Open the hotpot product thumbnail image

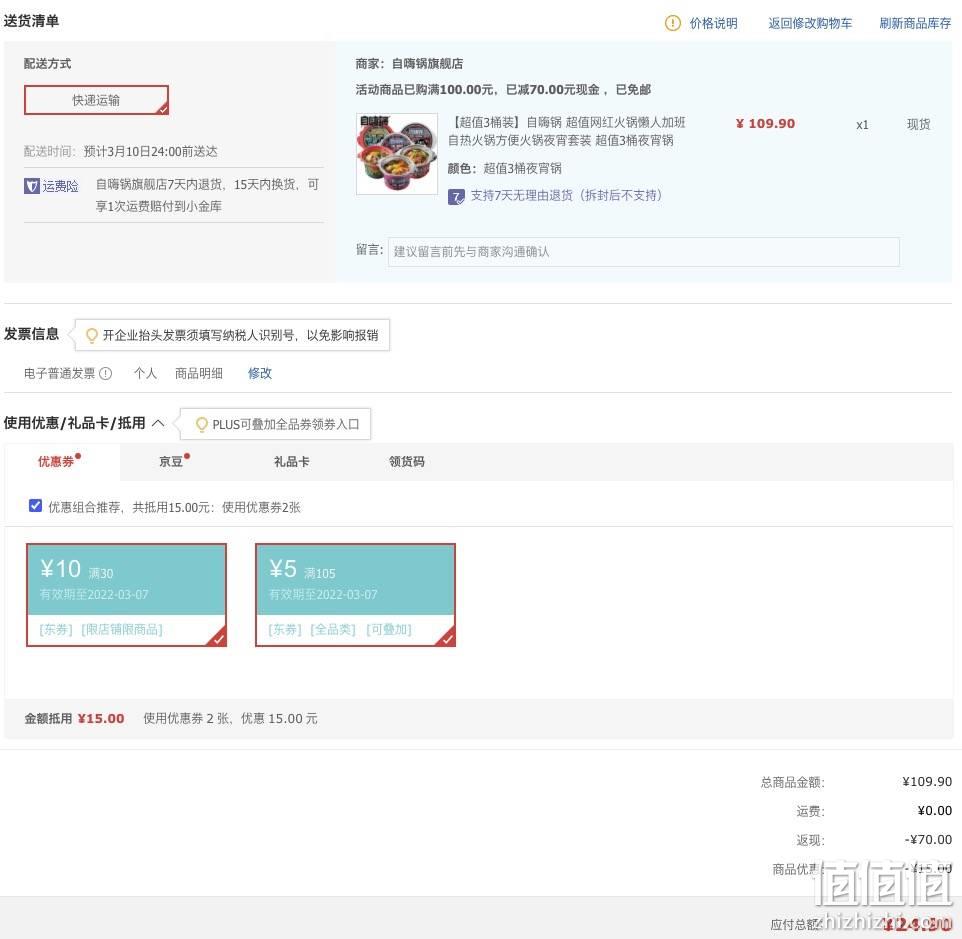[397, 154]
